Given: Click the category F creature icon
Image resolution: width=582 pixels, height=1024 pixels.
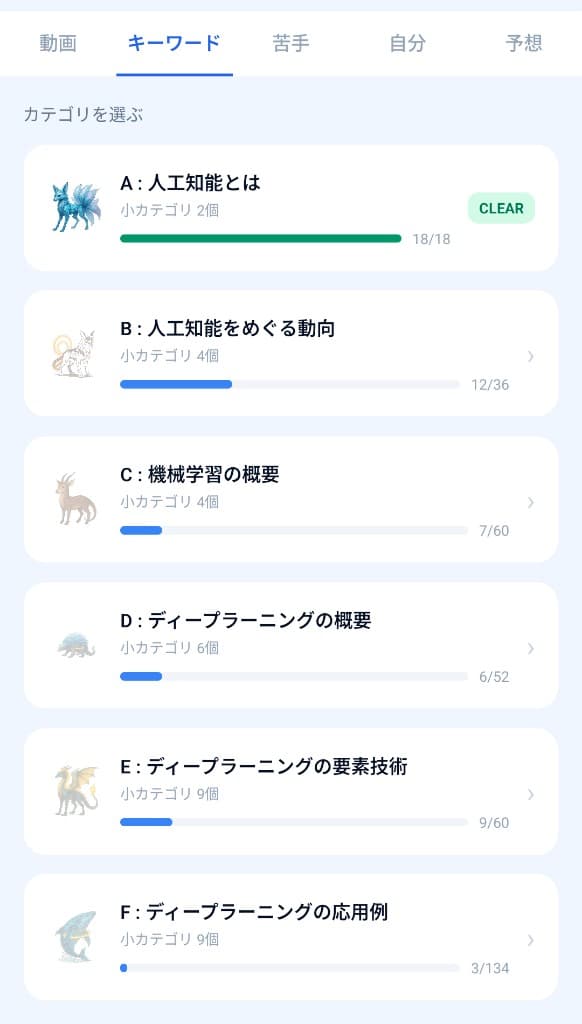Looking at the screenshot, I should click(75, 933).
